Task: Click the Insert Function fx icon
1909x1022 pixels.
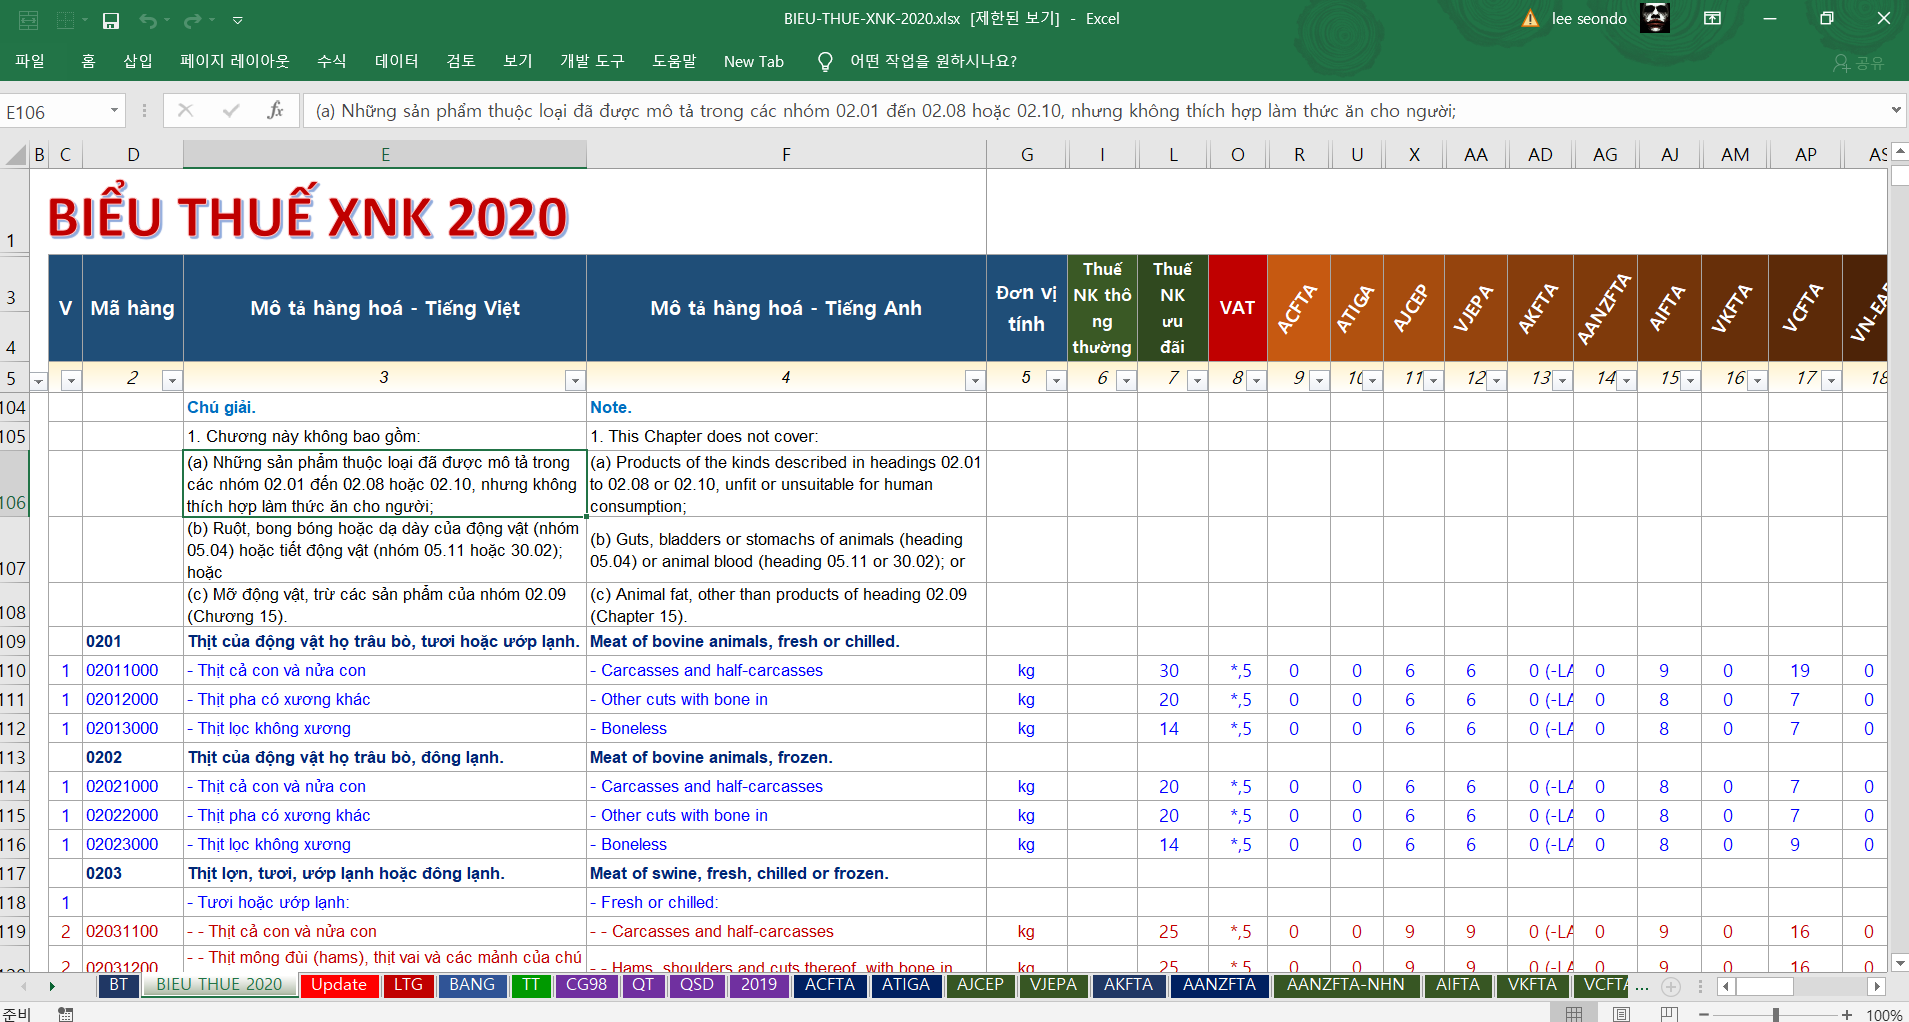Action: tap(275, 110)
